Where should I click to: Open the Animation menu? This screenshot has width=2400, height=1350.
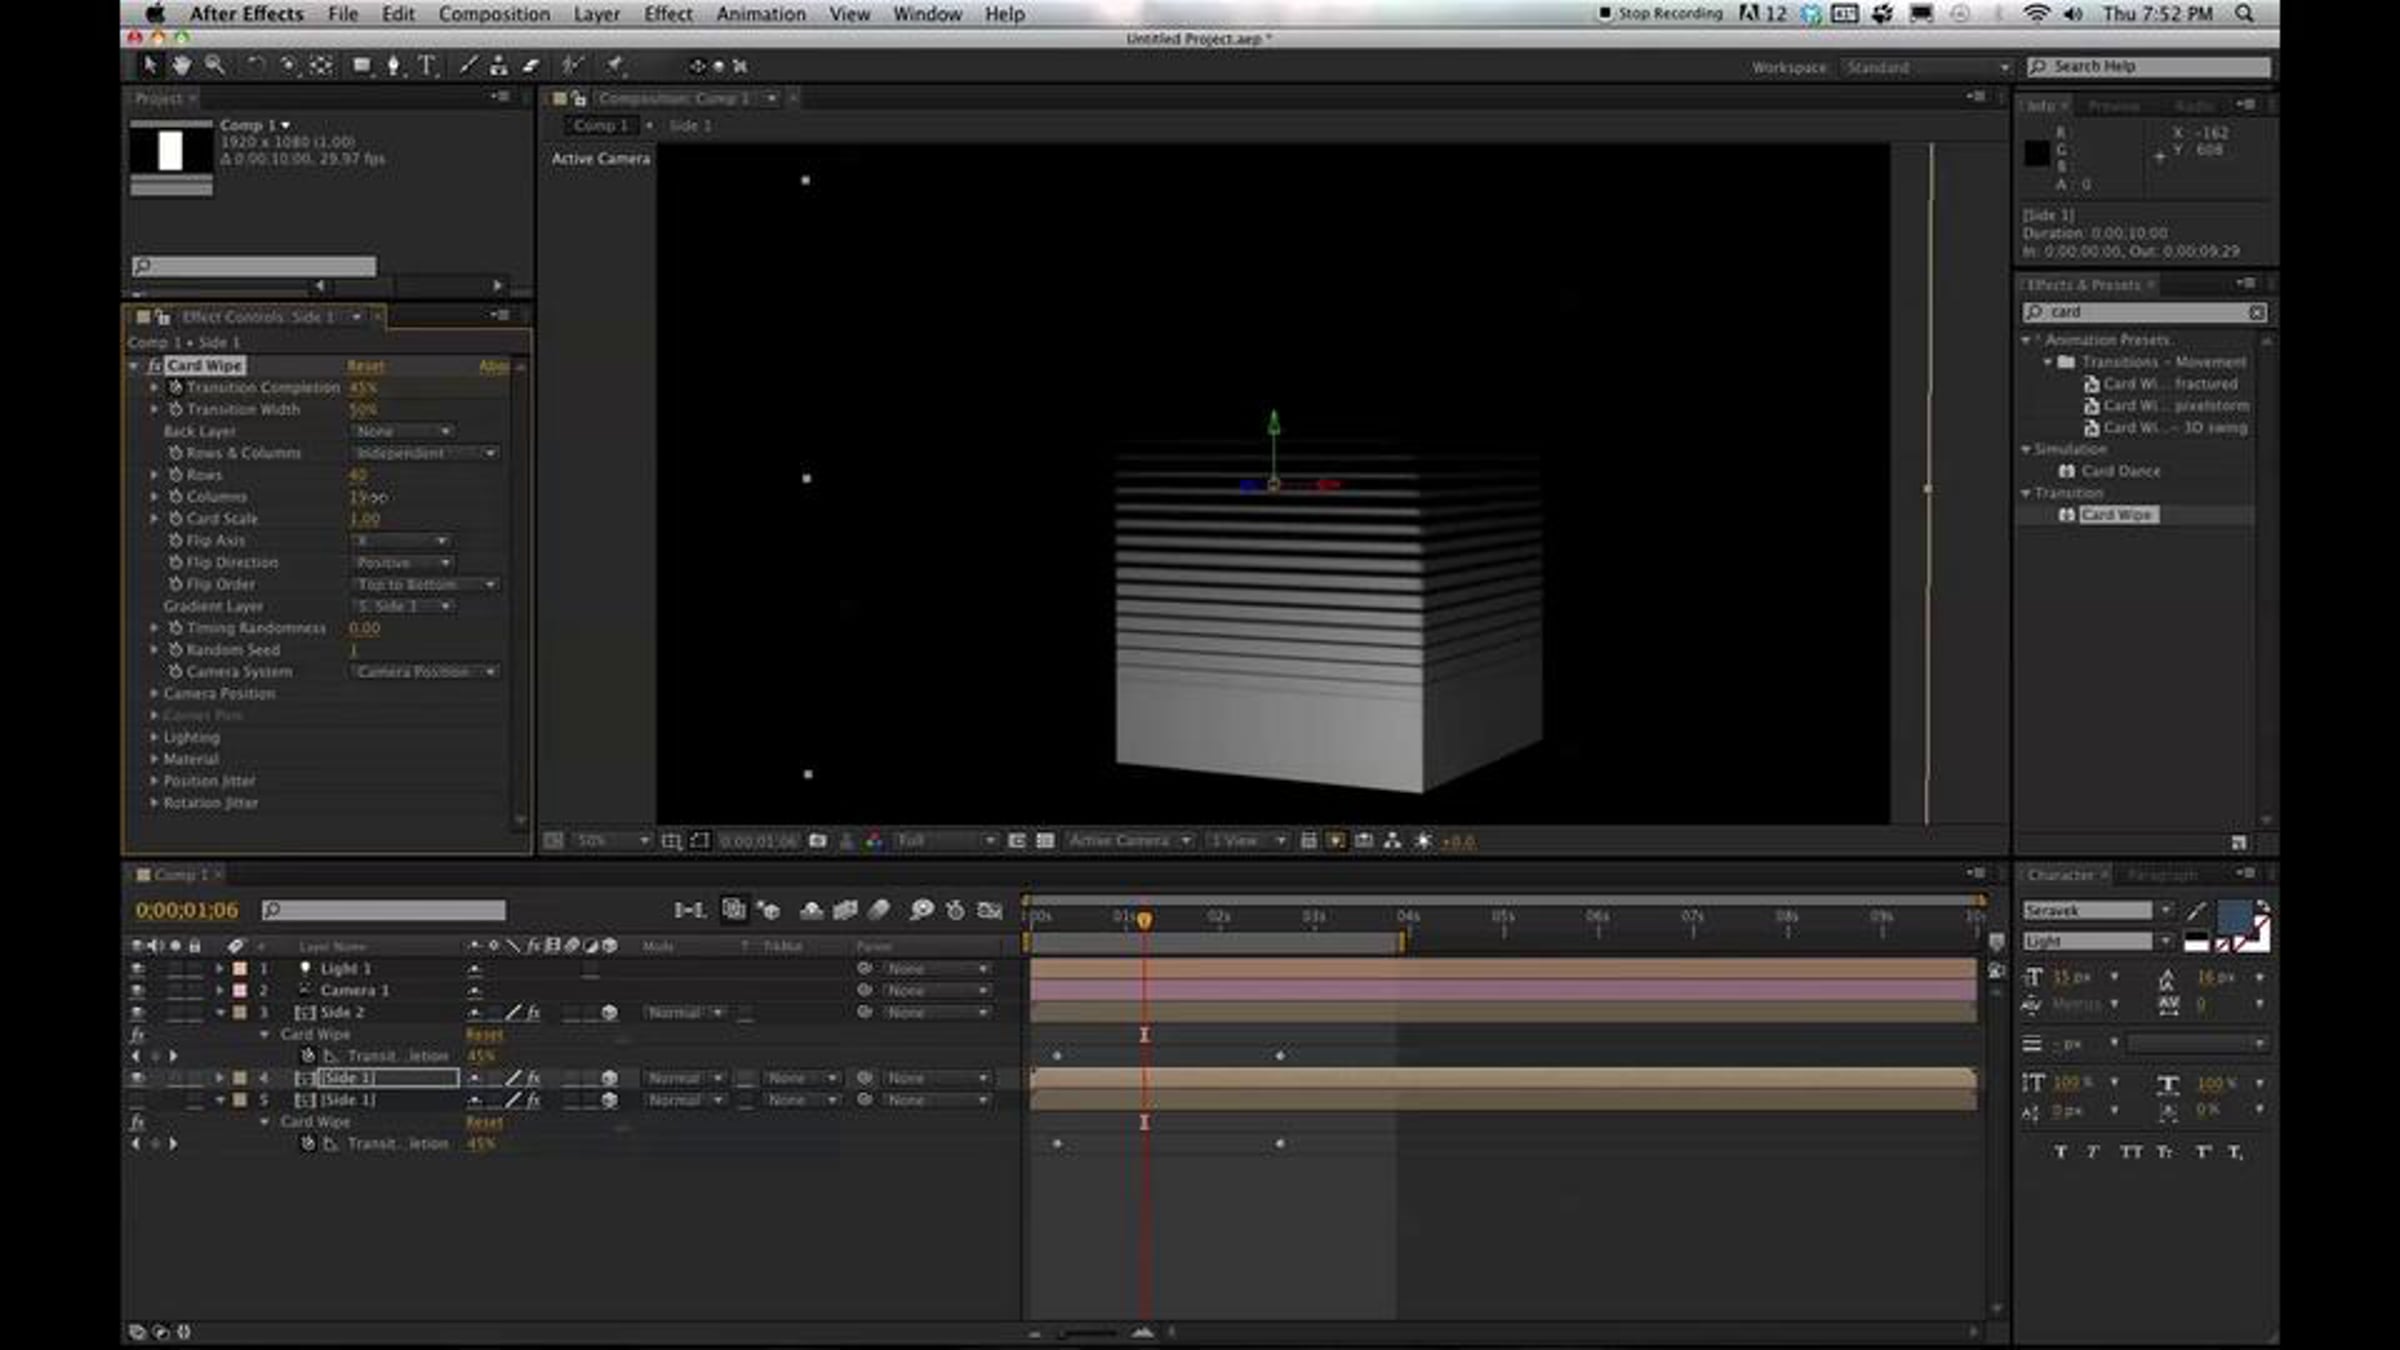pyautogui.click(x=760, y=14)
